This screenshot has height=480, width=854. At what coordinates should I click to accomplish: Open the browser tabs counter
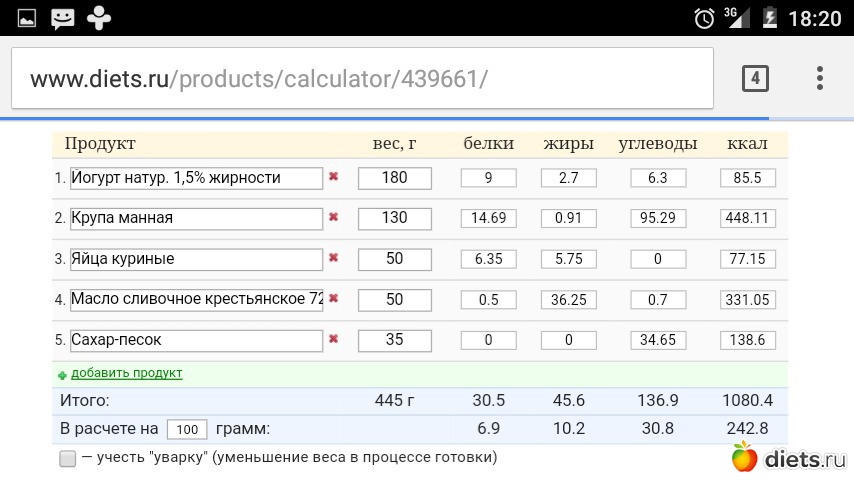[x=755, y=78]
